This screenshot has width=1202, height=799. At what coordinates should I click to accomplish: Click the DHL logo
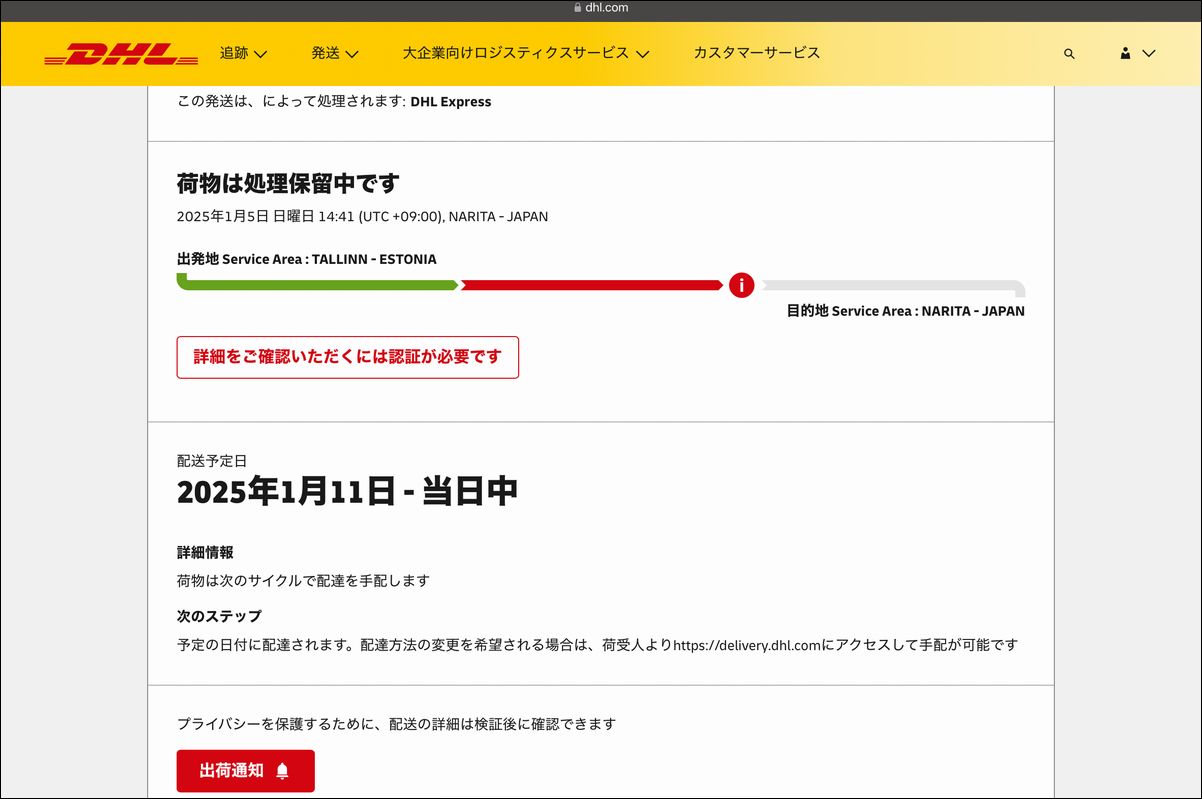point(121,54)
